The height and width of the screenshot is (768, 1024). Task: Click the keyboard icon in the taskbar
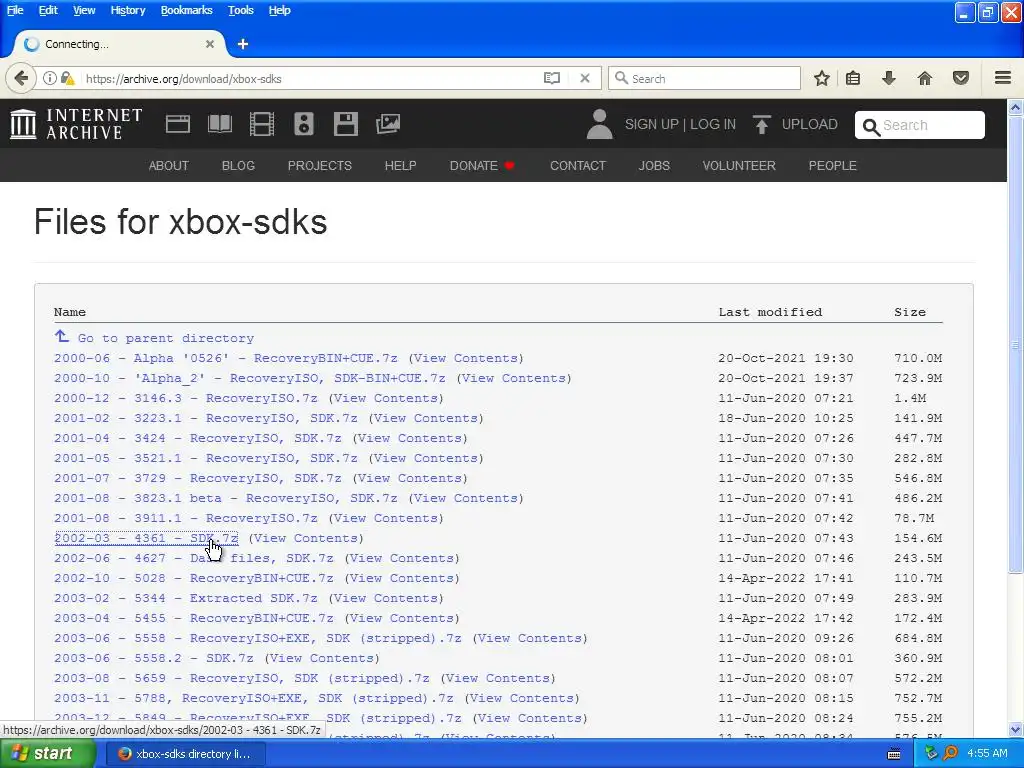tap(894, 754)
